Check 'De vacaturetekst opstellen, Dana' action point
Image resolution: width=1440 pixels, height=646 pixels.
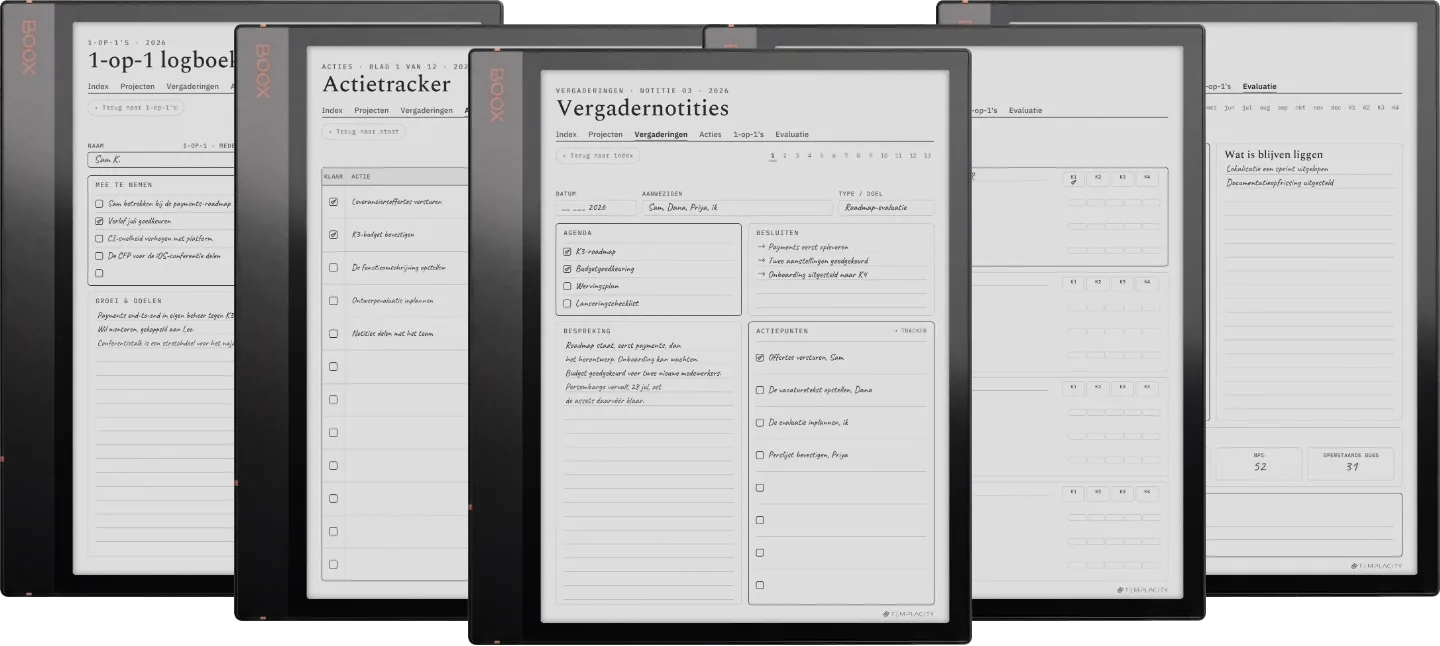click(760, 390)
